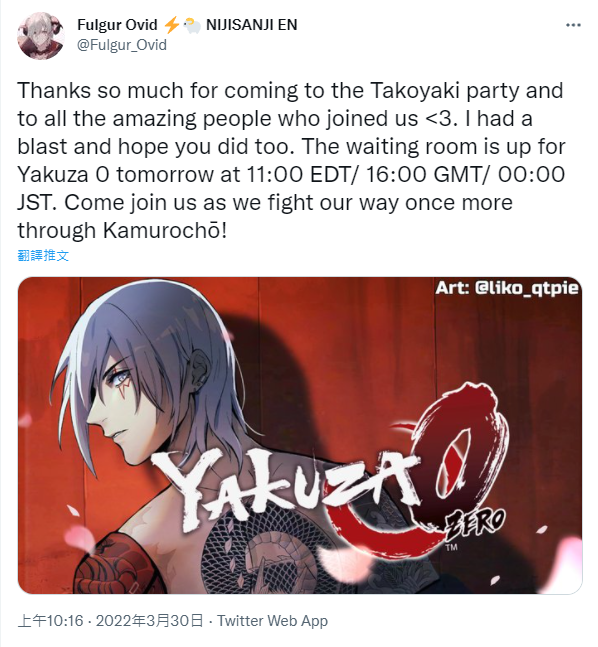
Task: Click the sheep emoji in the display name
Action: [191, 25]
